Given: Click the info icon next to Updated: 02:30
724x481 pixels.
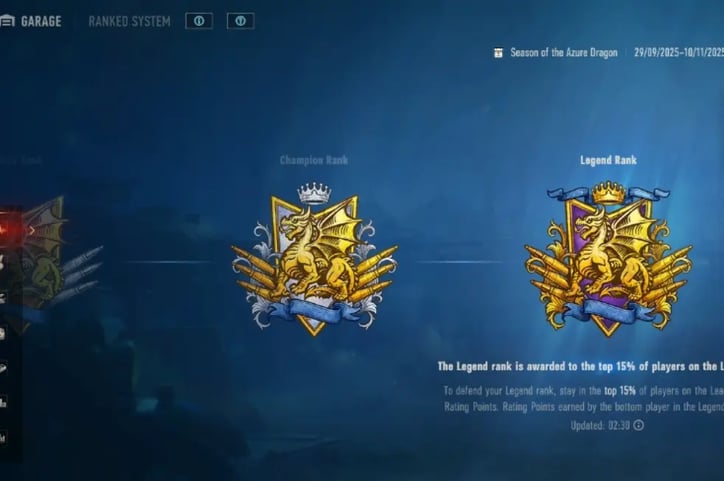Looking at the screenshot, I should pyautogui.click(x=639, y=425).
